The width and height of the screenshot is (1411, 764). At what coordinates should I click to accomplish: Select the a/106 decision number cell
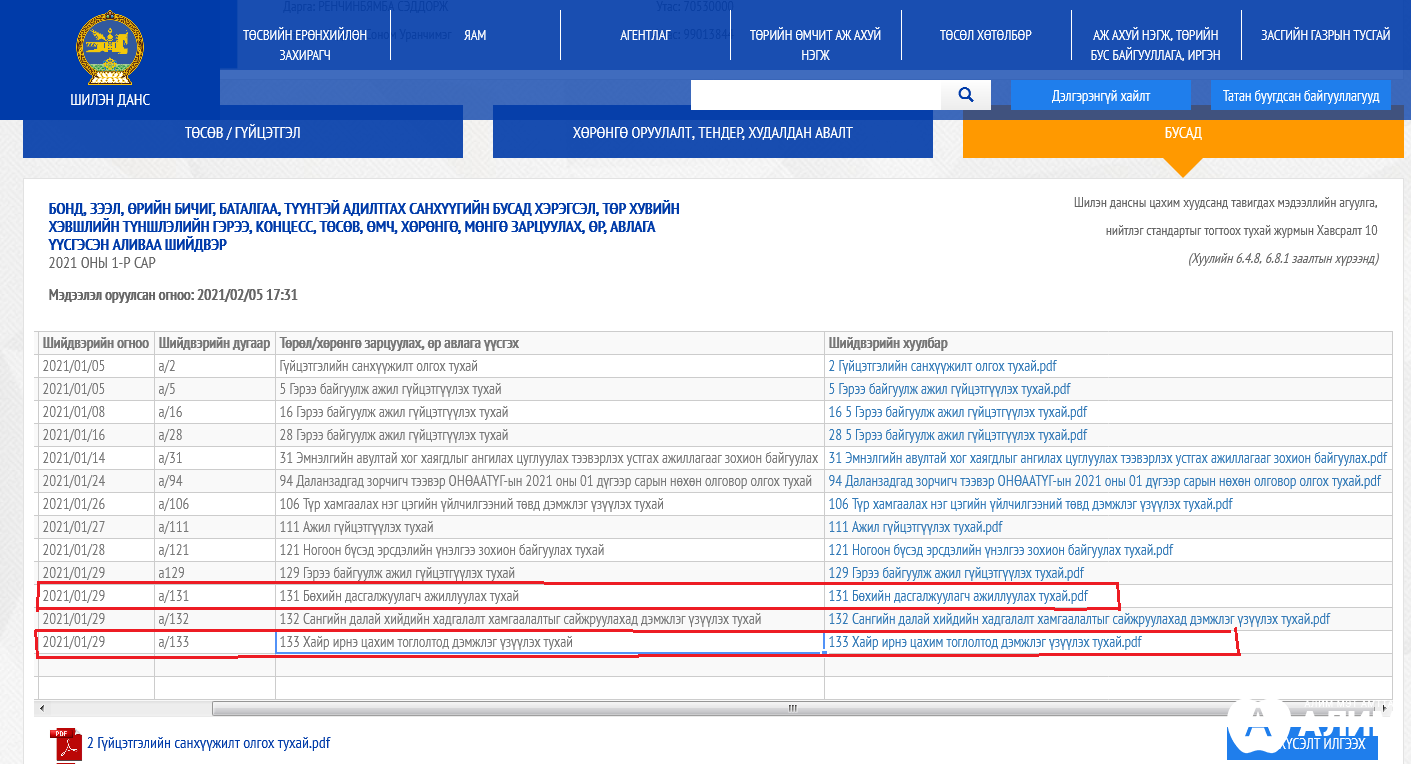(215, 504)
